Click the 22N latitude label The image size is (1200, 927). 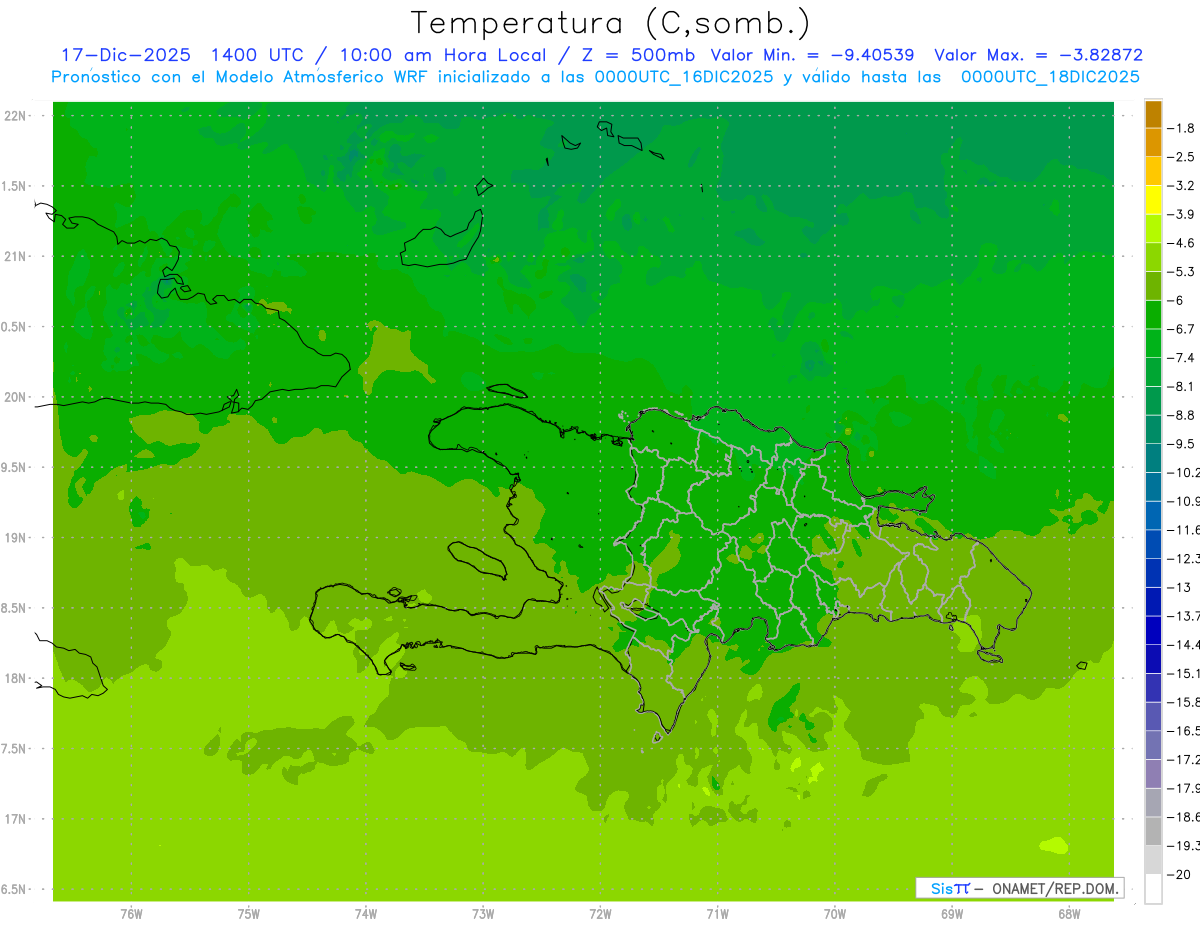click(16, 116)
